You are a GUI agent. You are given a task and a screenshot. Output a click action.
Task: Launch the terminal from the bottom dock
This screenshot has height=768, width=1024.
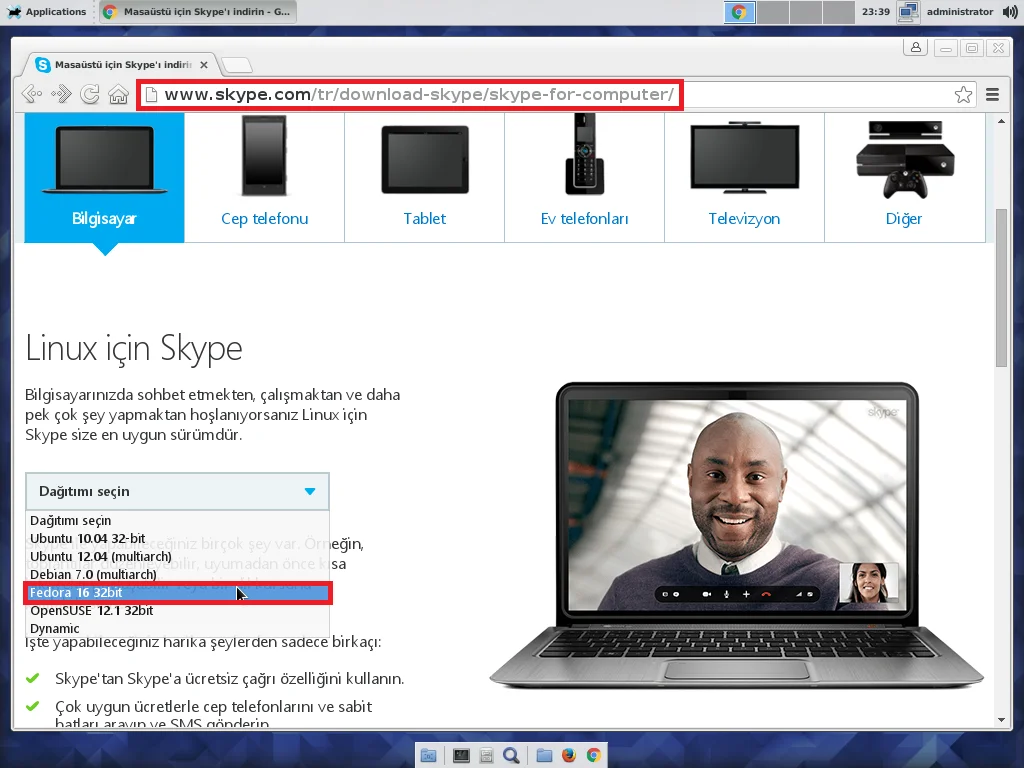tap(461, 756)
